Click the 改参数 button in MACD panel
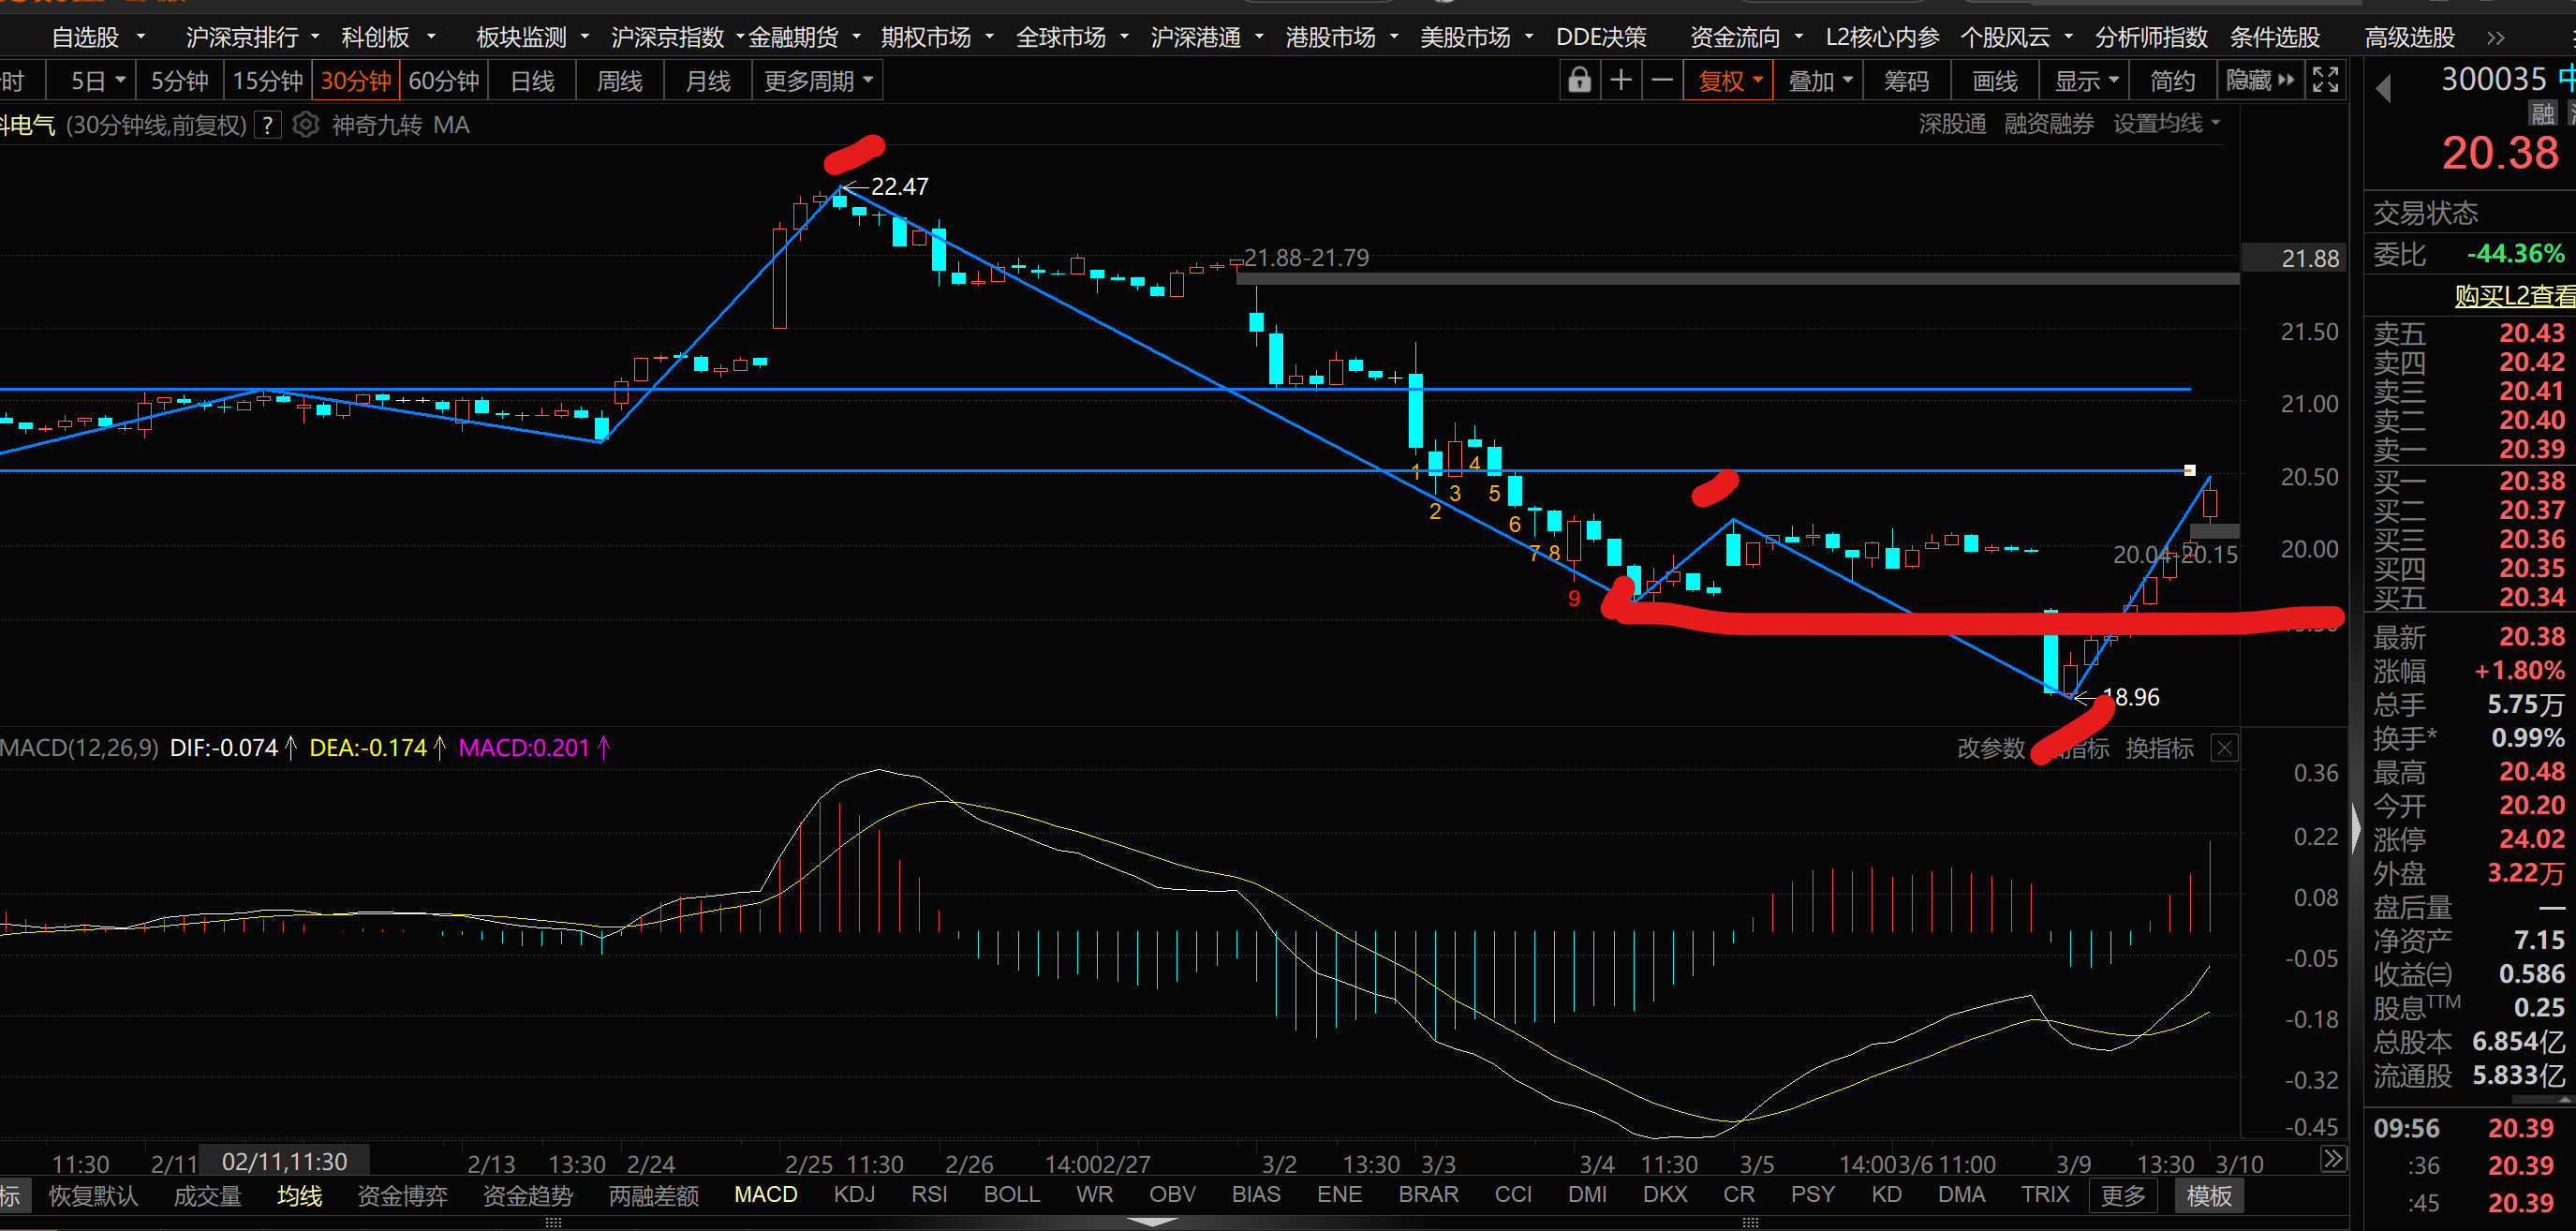Viewport: 2576px width, 1231px height. pos(1990,748)
